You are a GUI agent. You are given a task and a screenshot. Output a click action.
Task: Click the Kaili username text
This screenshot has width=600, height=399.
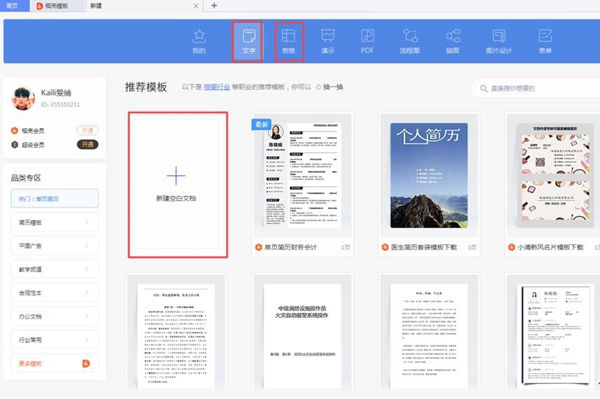pos(56,93)
